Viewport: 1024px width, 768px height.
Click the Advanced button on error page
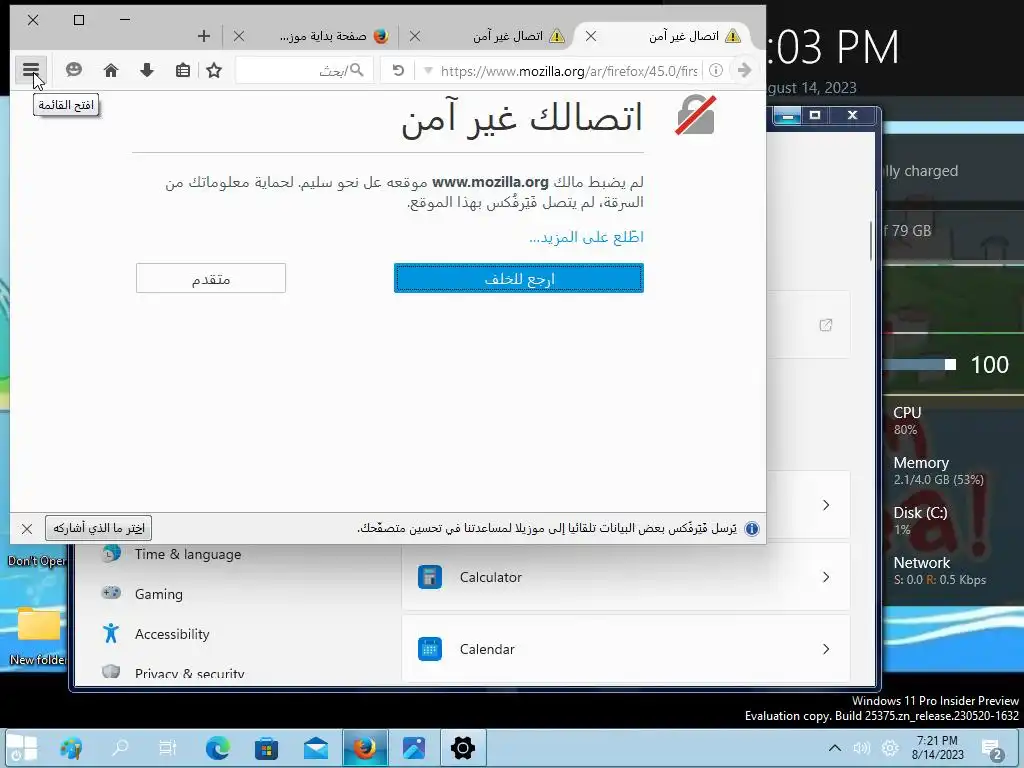tap(210, 278)
